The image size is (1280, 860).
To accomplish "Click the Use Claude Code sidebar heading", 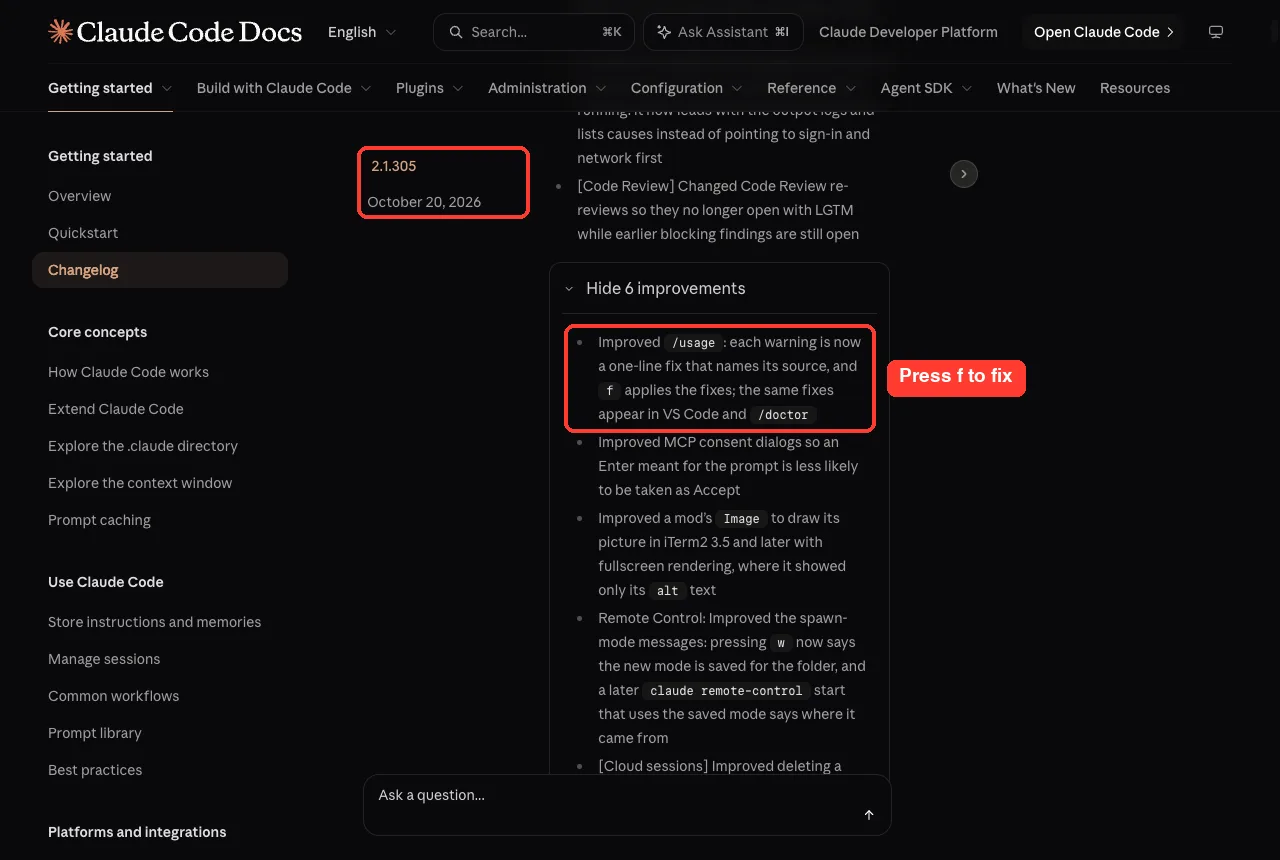I will coord(106,582).
